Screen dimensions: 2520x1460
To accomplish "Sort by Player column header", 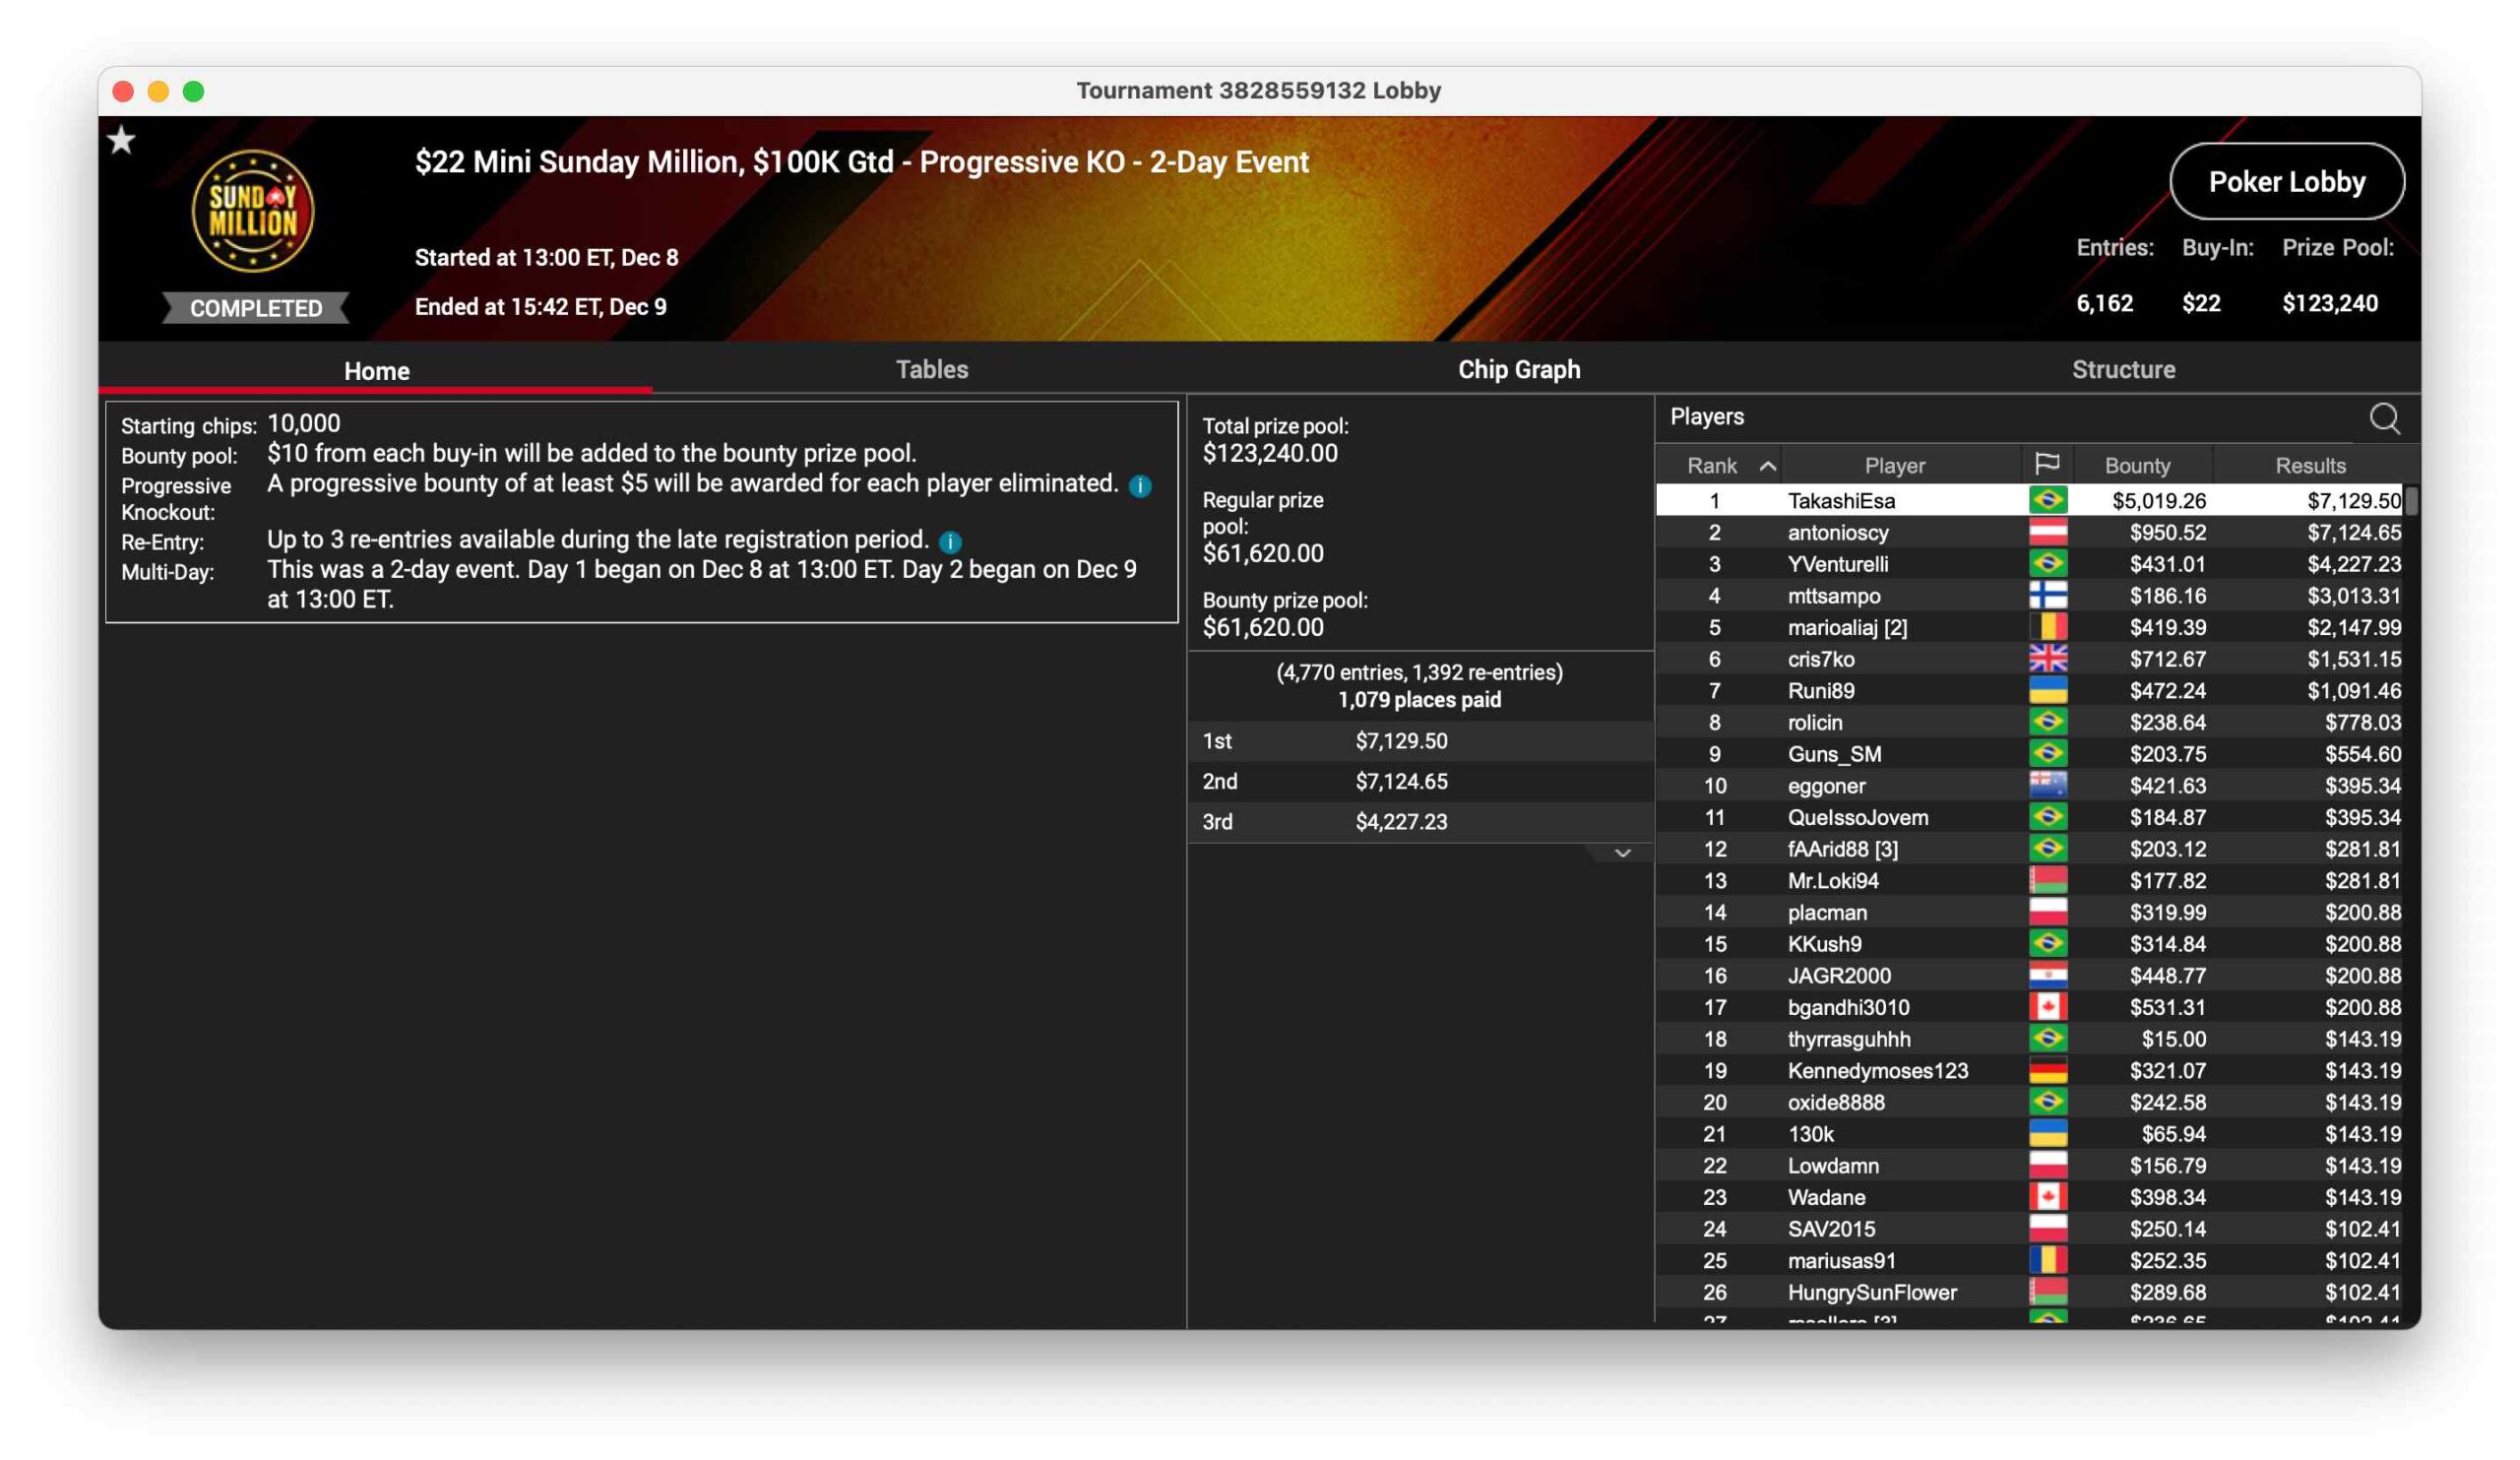I will pos(1894,466).
